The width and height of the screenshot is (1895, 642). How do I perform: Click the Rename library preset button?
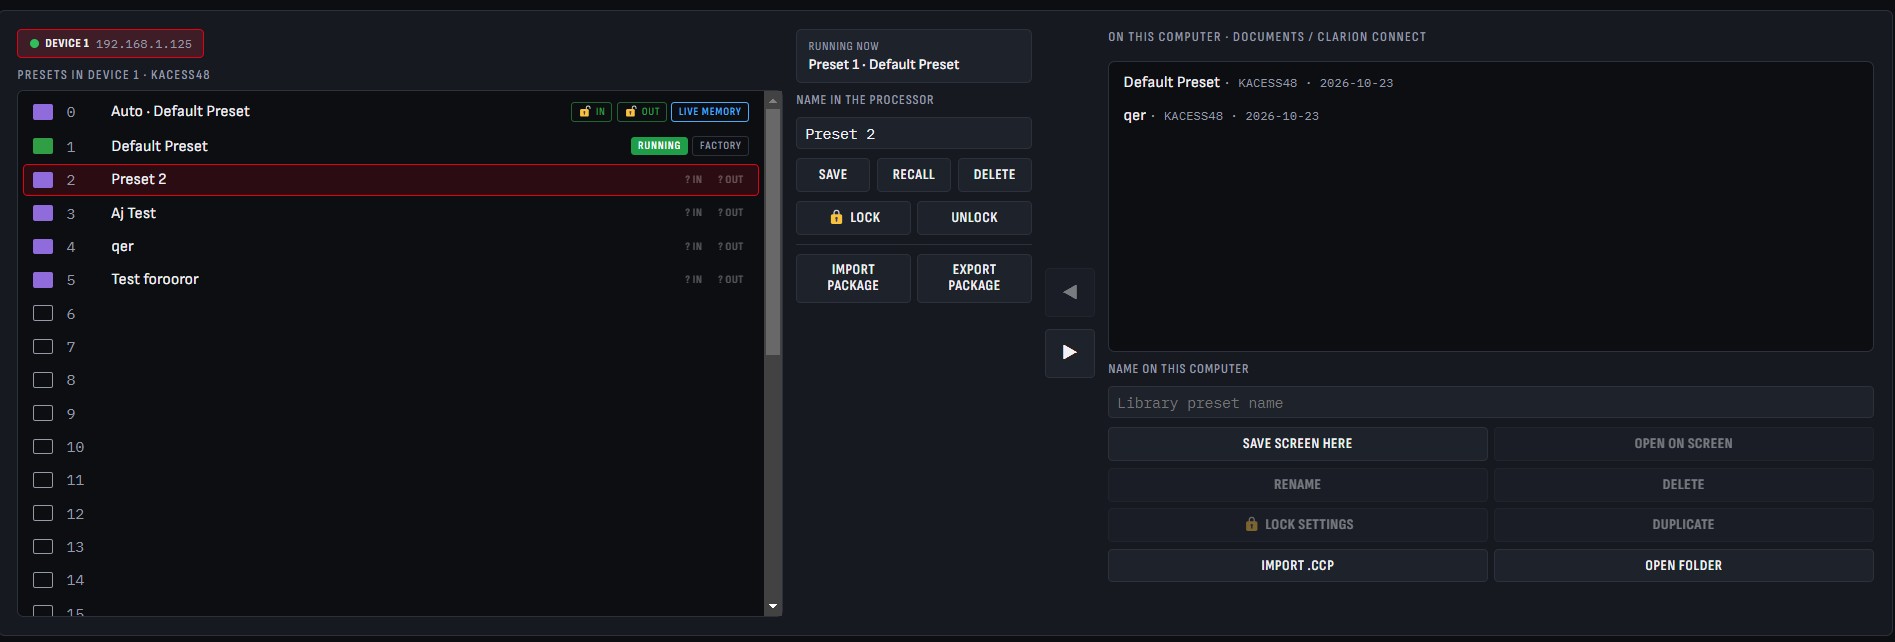coord(1298,485)
